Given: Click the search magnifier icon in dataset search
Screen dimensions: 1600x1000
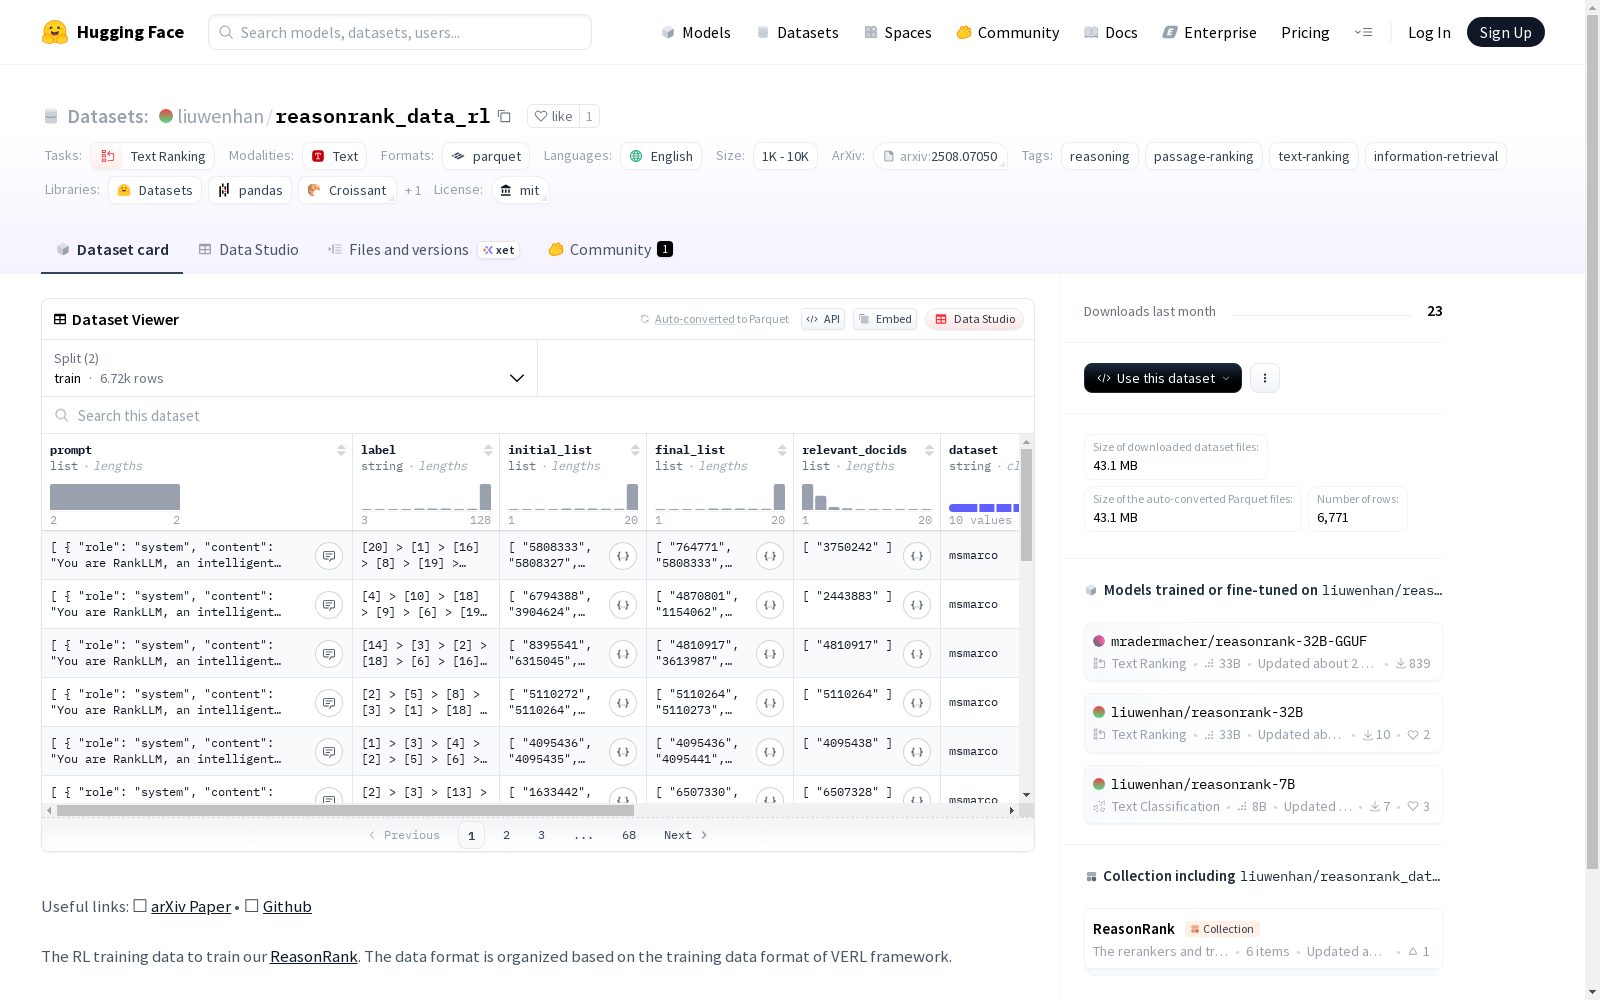Looking at the screenshot, I should [x=62, y=415].
